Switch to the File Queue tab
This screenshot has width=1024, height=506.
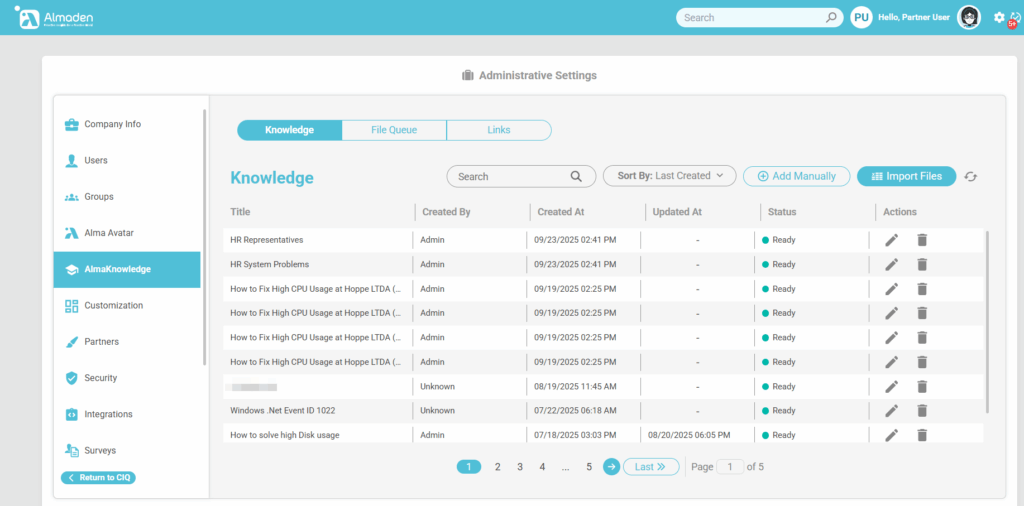[x=394, y=130]
